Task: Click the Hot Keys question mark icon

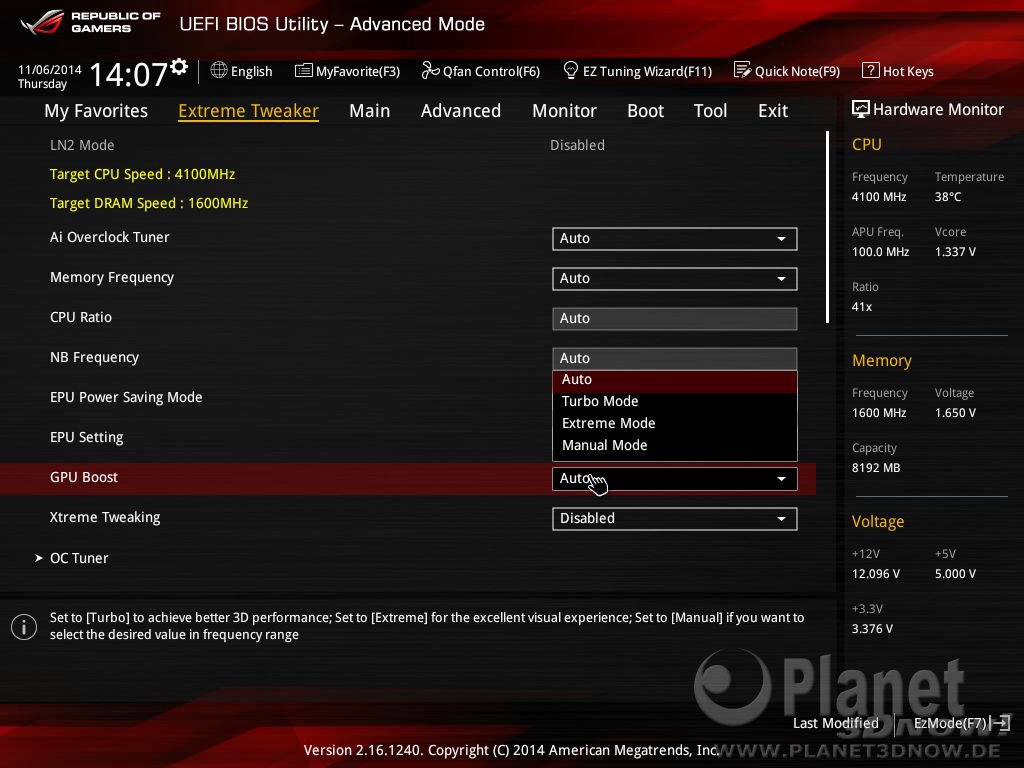Action: [x=871, y=71]
